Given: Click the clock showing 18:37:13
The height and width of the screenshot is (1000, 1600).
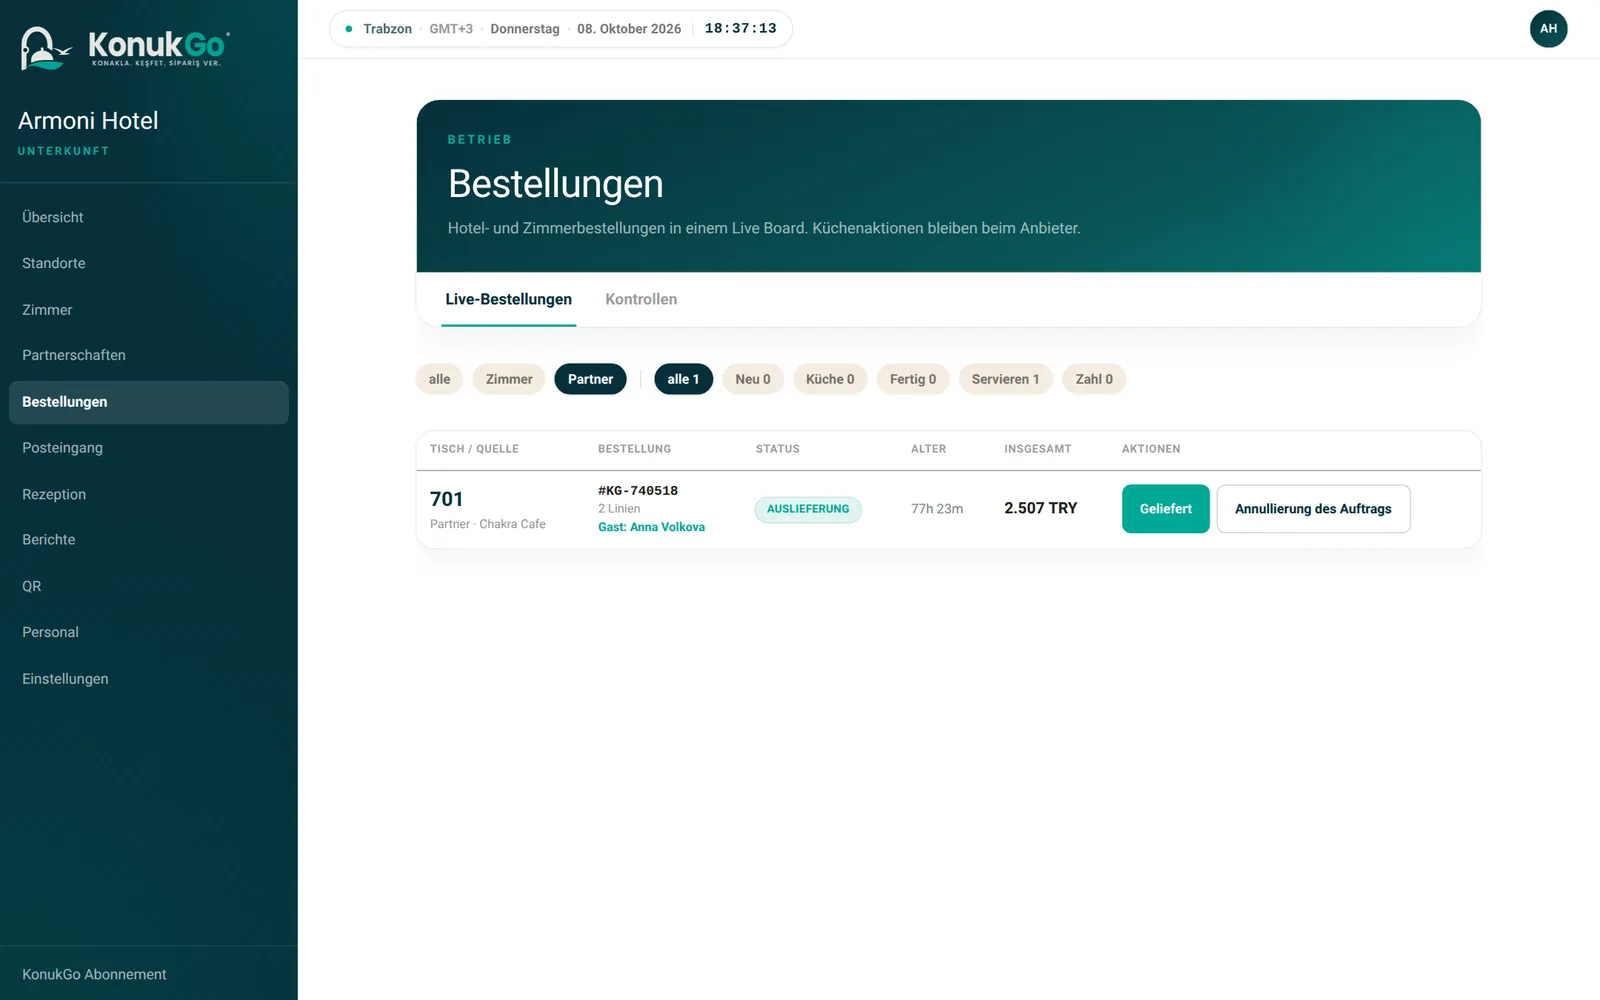Looking at the screenshot, I should [x=740, y=28].
